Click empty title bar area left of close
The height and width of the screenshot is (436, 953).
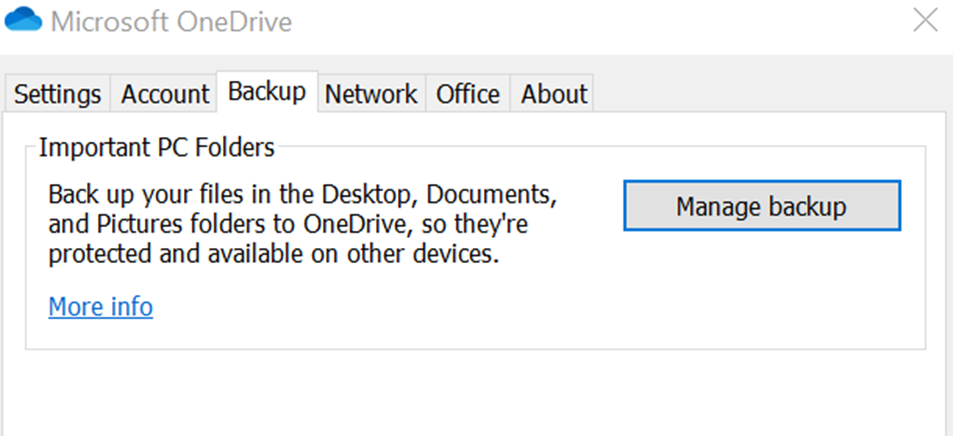tap(600, 21)
